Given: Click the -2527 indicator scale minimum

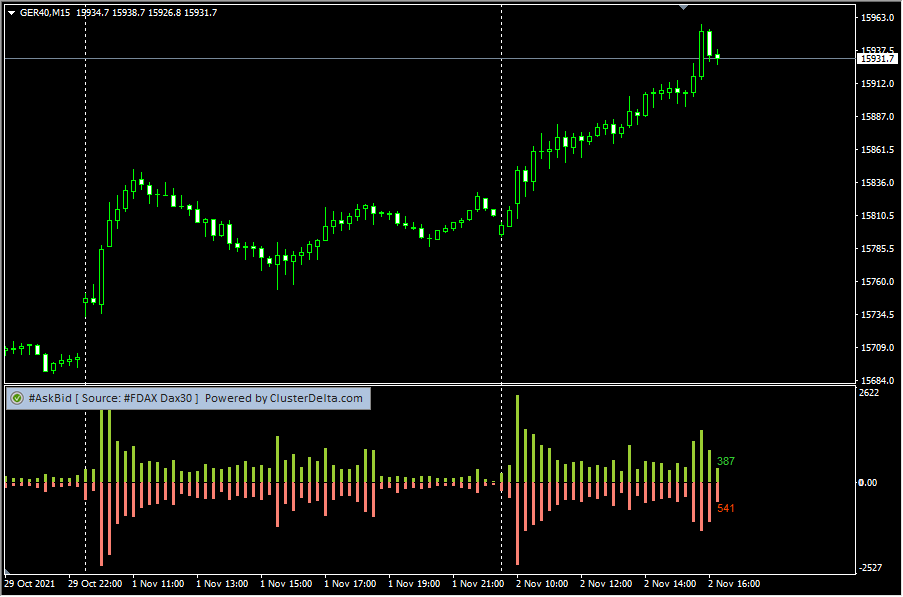Looking at the screenshot, I should point(870,567).
